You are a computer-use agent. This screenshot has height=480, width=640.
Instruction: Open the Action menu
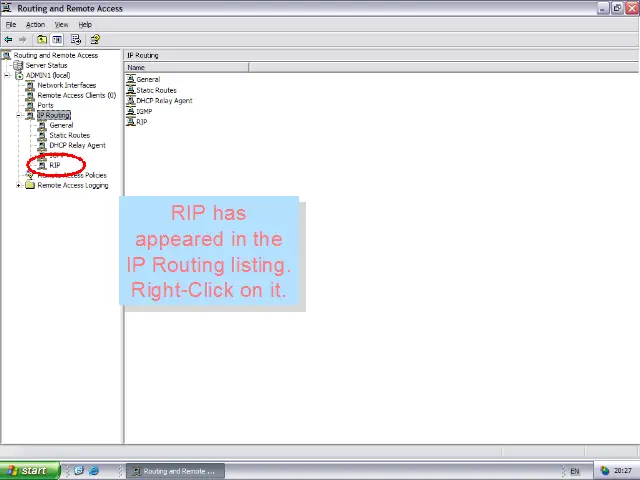pos(36,24)
